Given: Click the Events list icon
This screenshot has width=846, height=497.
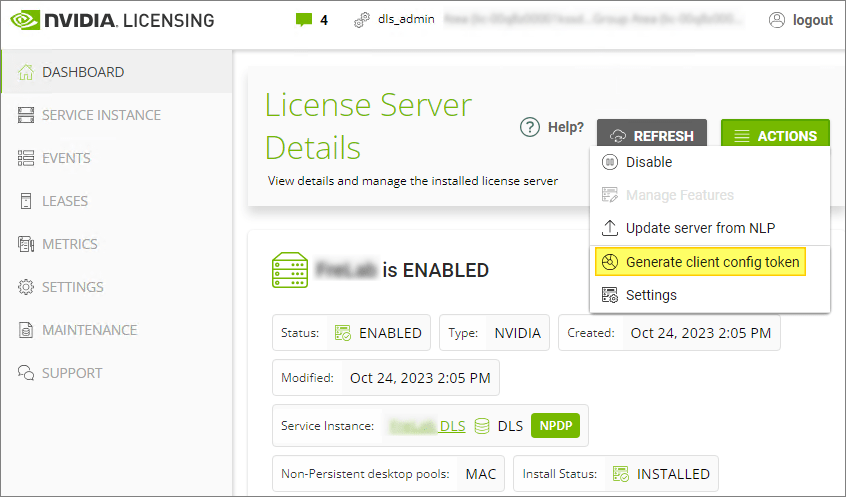Looking at the screenshot, I should coord(26,158).
